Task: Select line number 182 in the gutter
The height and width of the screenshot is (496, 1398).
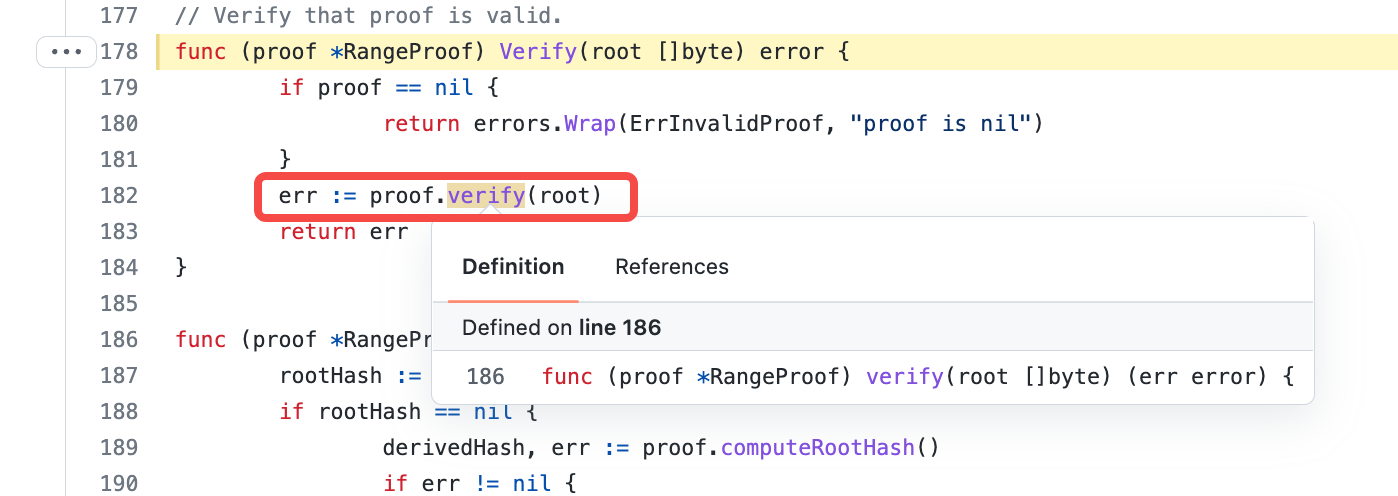Action: [119, 196]
